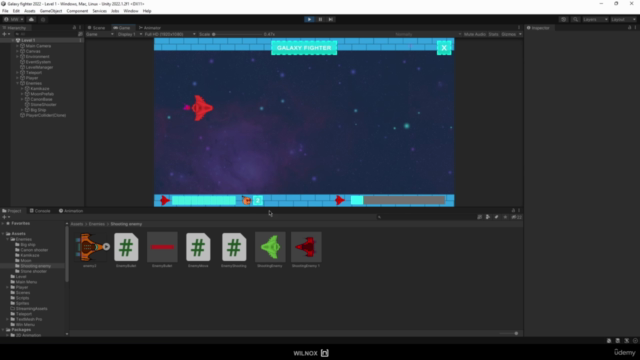640x360 pixels.
Task: Click the Inspector lock icon
Action: point(629,27)
